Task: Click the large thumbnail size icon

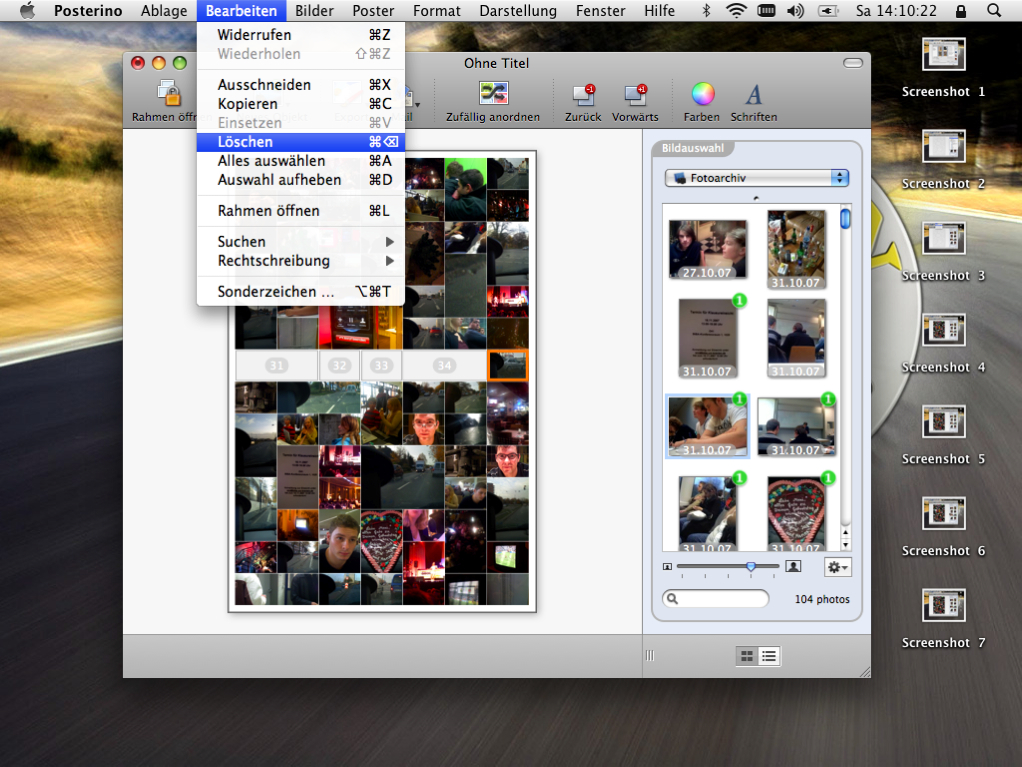Action: tap(793, 566)
